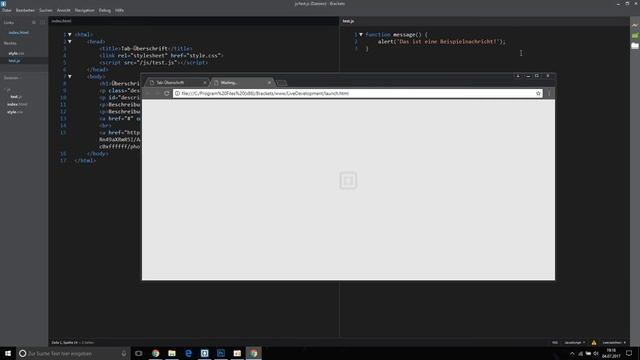Collapse the function message fold arrow in test.js
The width and height of the screenshot is (640, 360).
[361, 35]
